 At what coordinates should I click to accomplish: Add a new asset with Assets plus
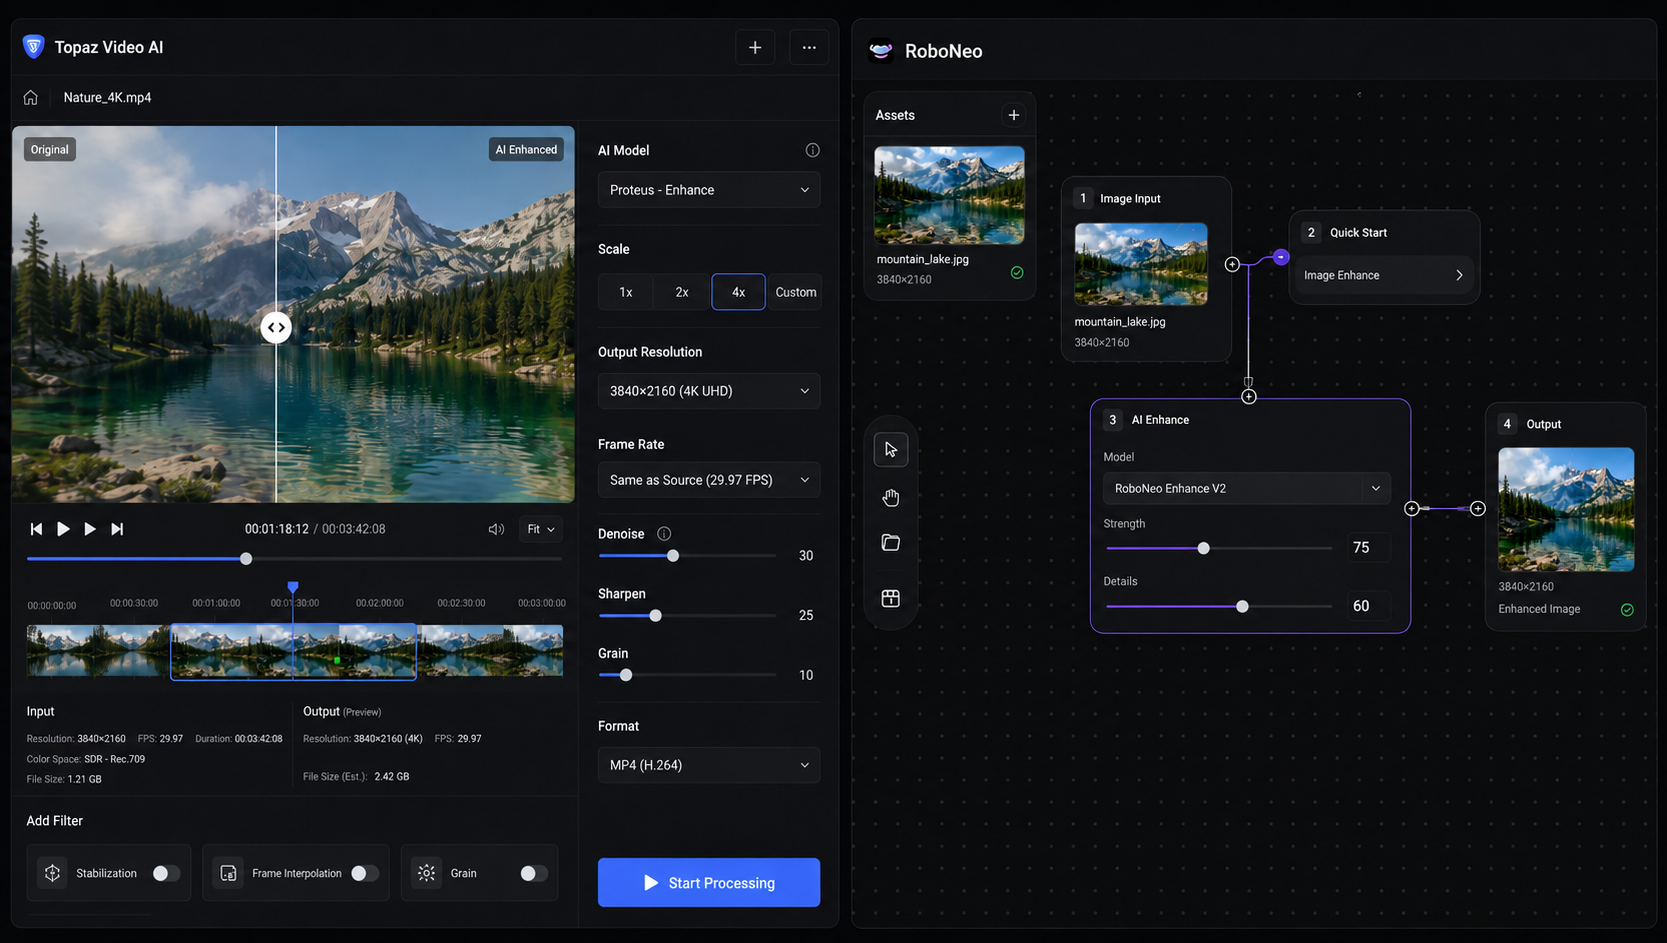pos(1014,115)
